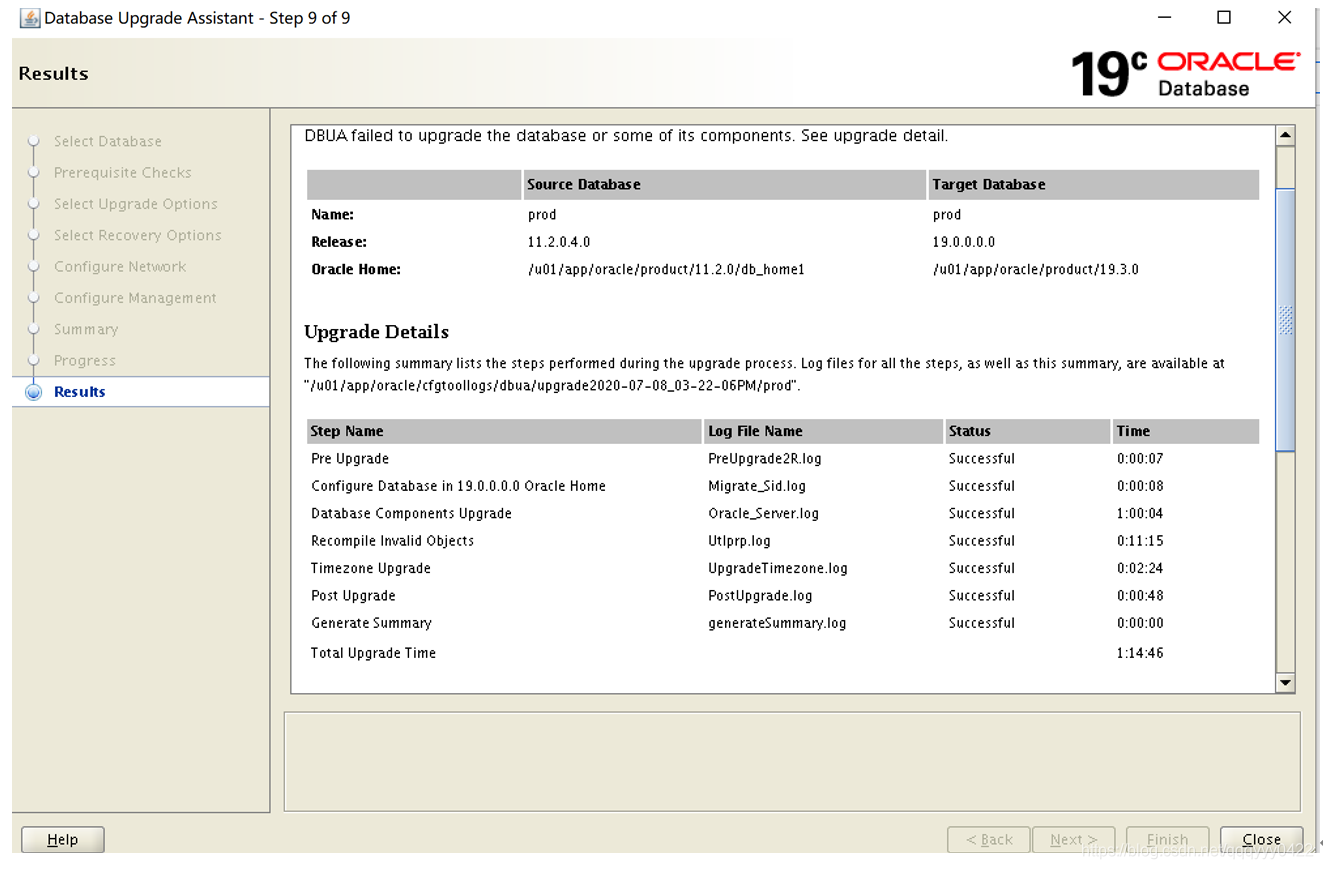The width and height of the screenshot is (1323, 869).
Task: Click source release 11.2.0.4.0
Action: point(559,242)
